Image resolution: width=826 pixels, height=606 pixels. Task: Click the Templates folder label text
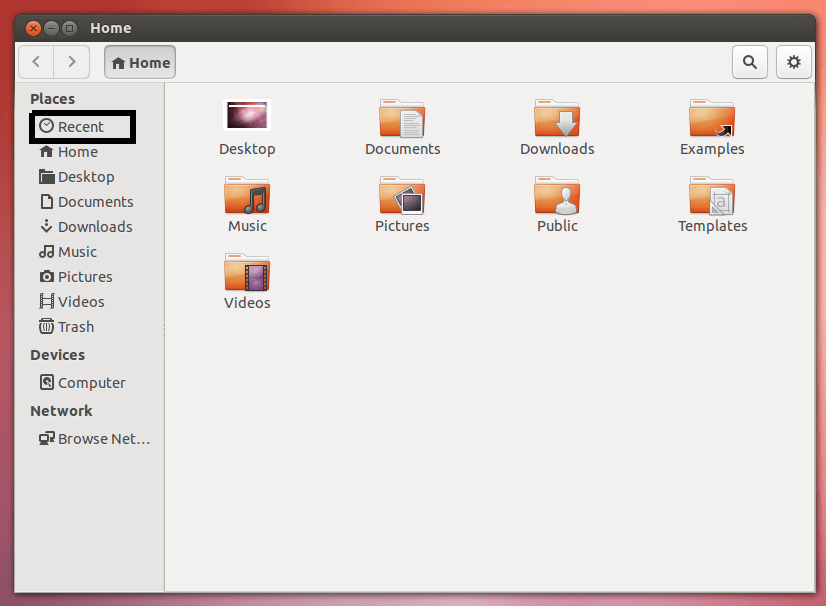[712, 226]
